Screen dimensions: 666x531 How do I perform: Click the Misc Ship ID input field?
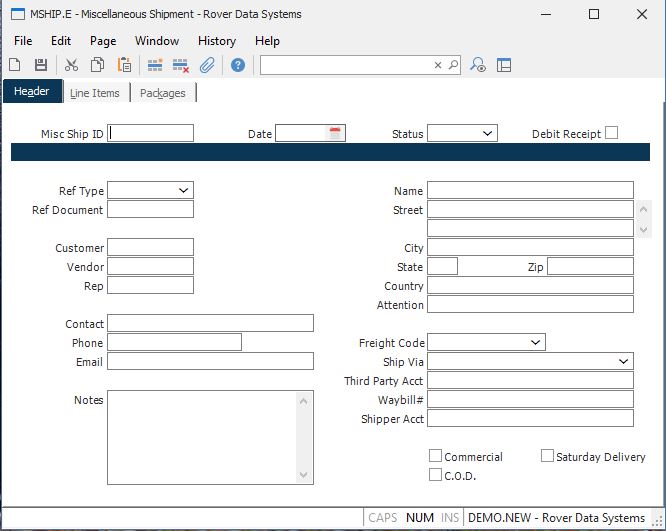pyautogui.click(x=151, y=133)
